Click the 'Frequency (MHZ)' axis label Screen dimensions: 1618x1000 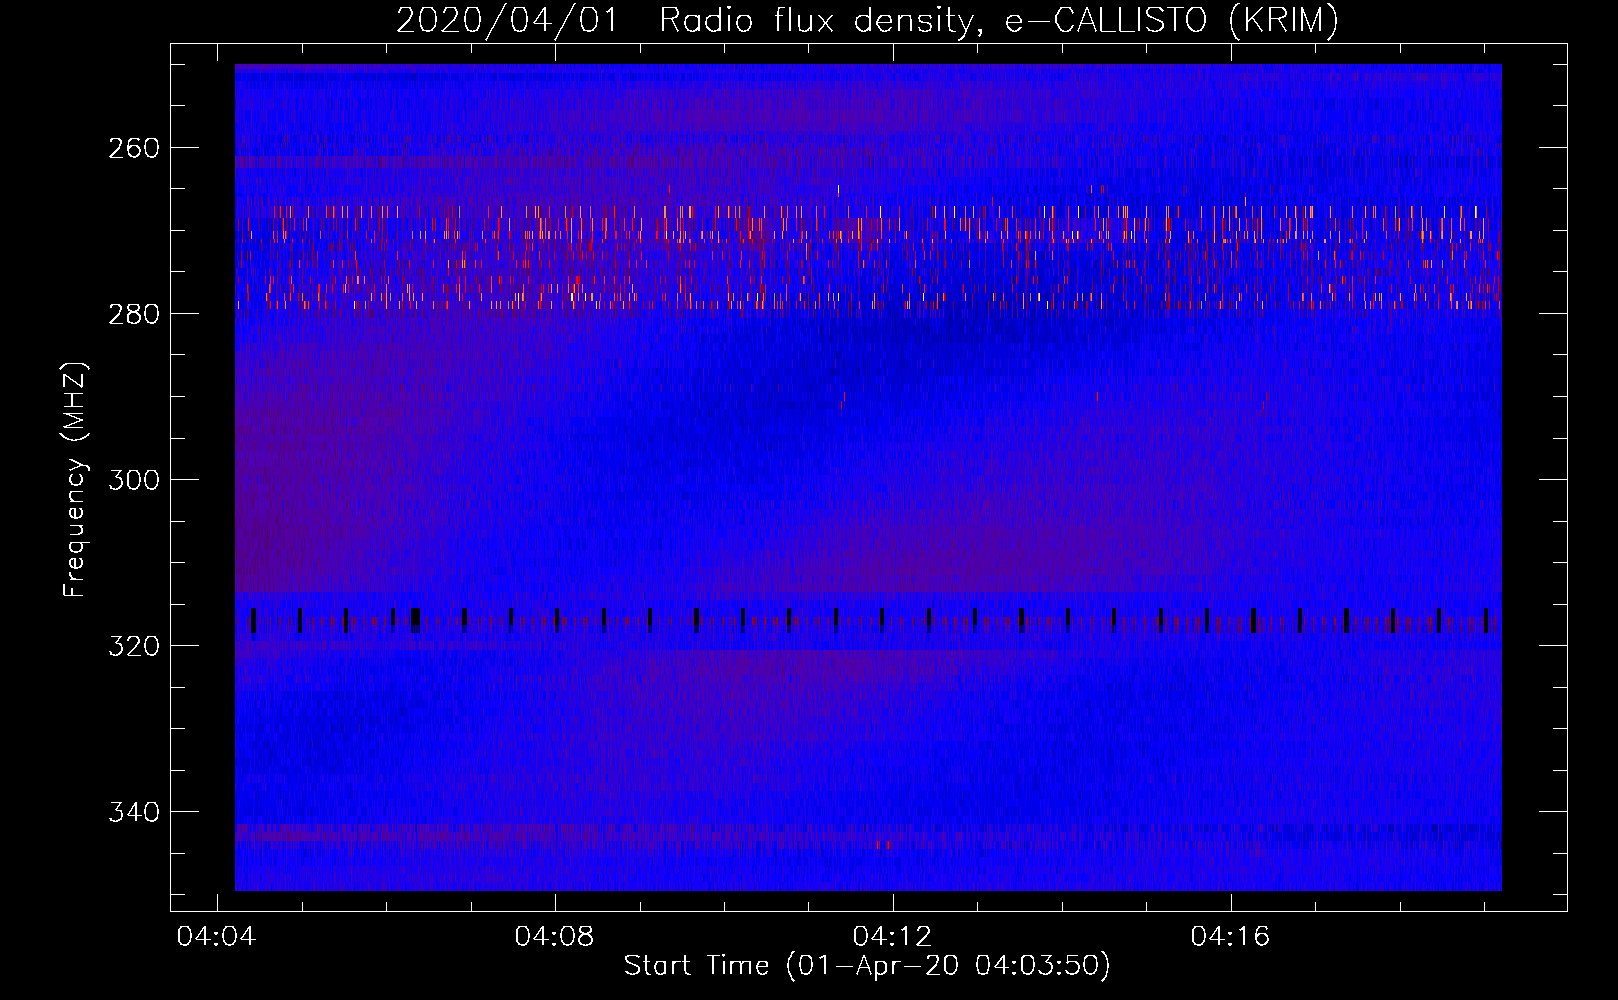click(x=75, y=479)
